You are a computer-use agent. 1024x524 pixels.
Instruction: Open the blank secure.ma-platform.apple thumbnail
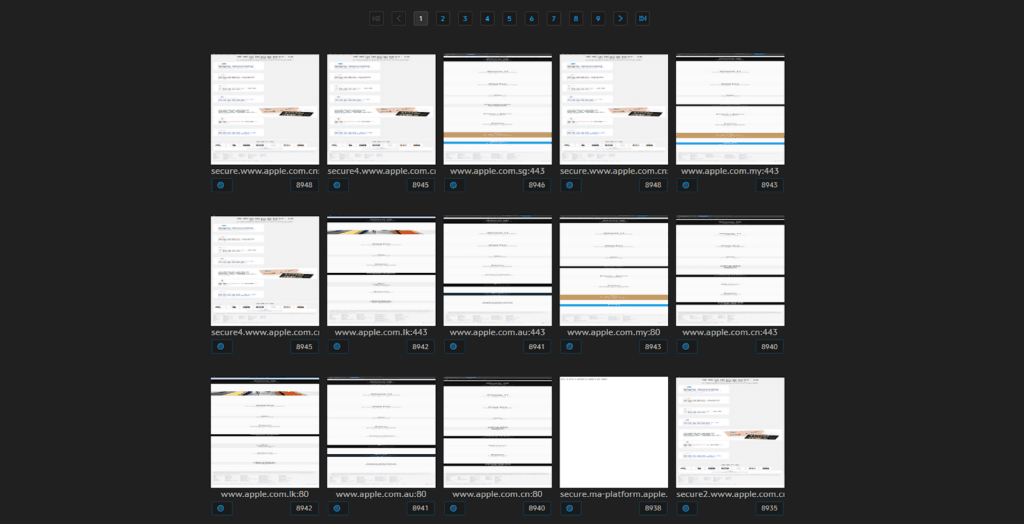(613, 432)
